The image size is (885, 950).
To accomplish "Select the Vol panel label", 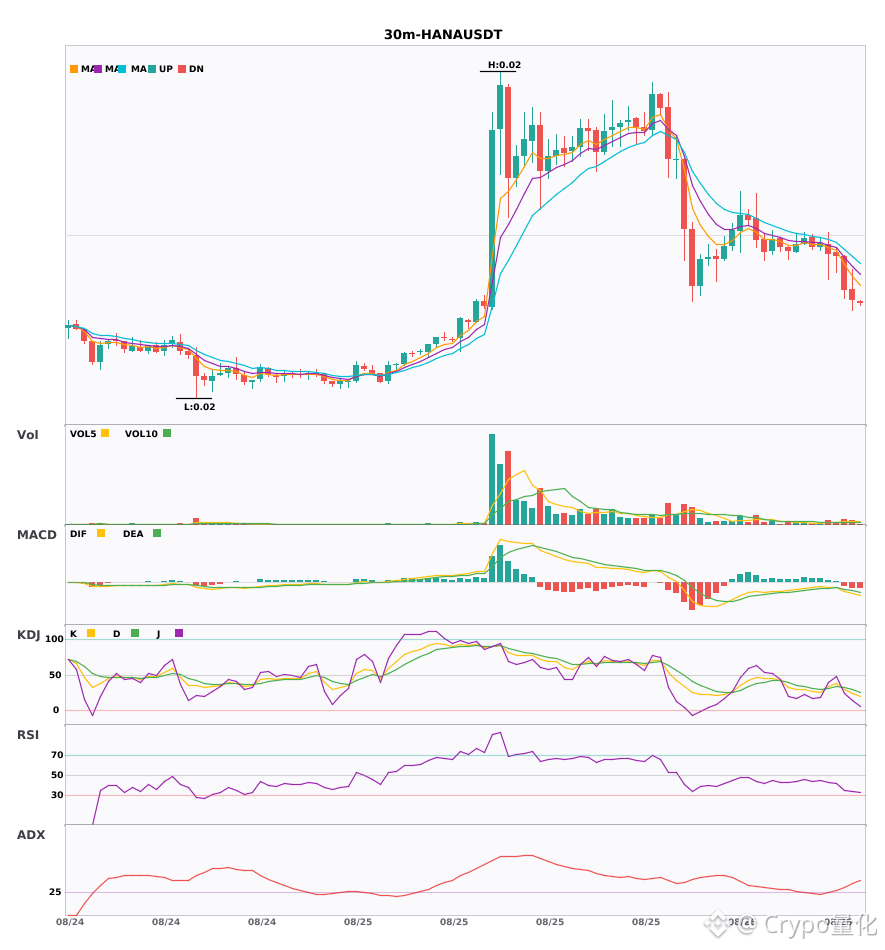I will click(27, 435).
